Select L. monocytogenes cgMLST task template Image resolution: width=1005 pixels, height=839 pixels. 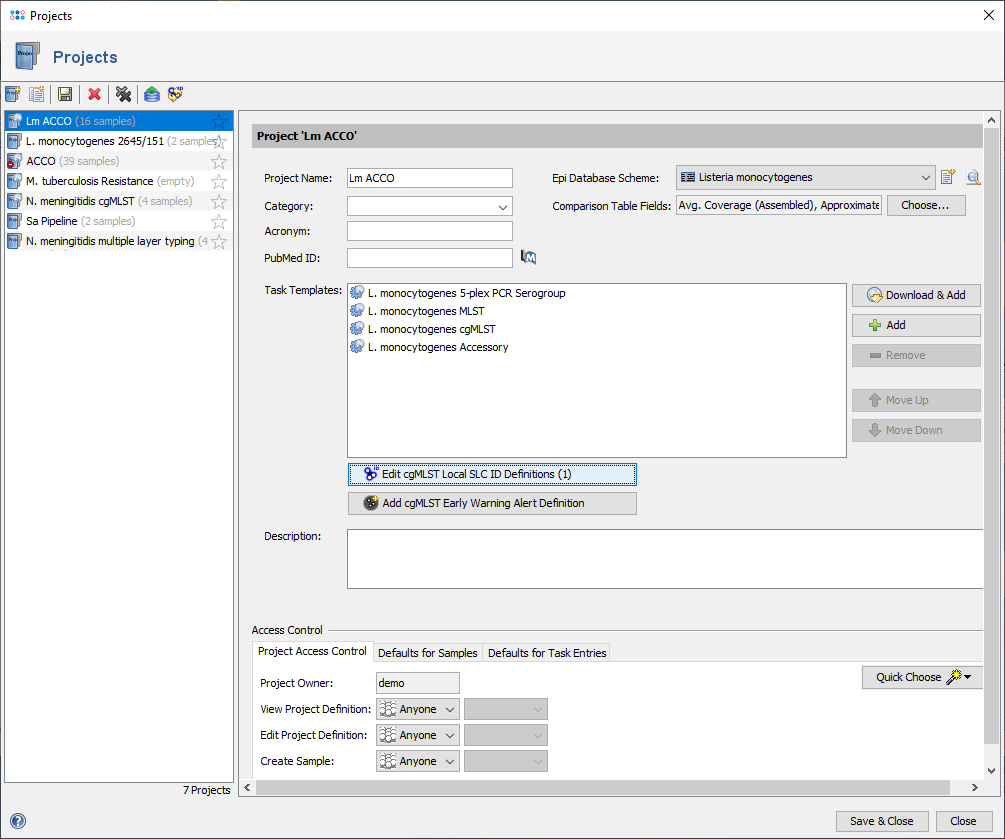point(431,329)
